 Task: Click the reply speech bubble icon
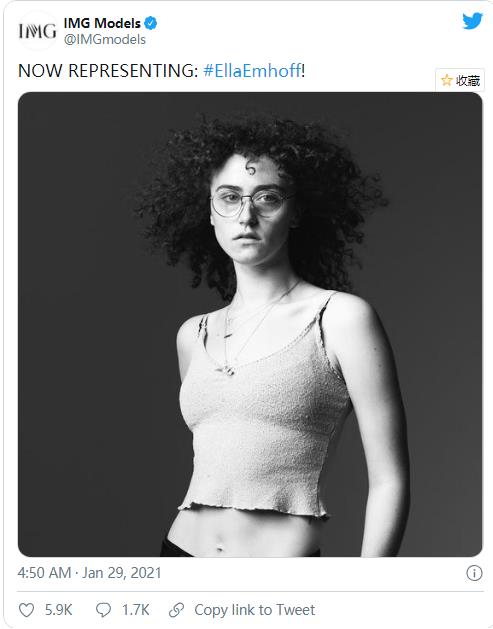103,610
